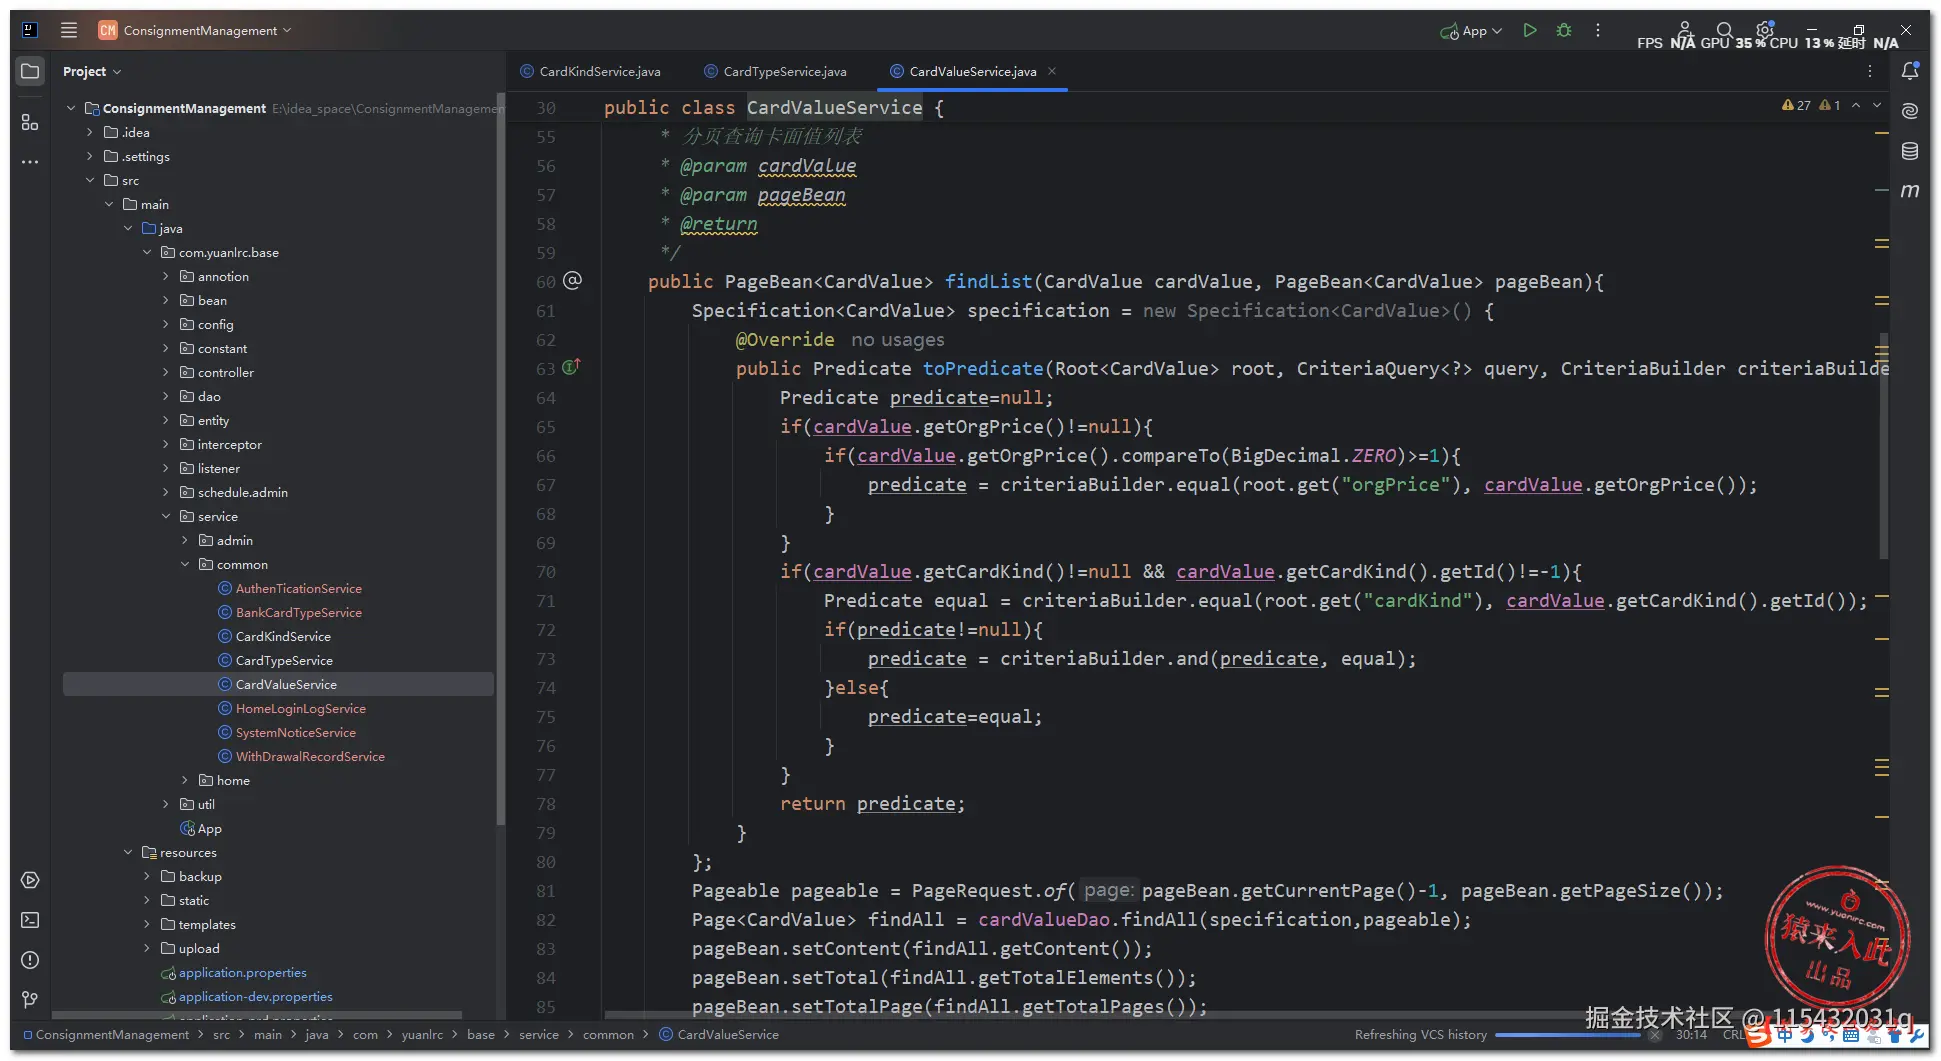Open the Project view dropdown
Screen dimensions: 1941x1061
coord(91,71)
